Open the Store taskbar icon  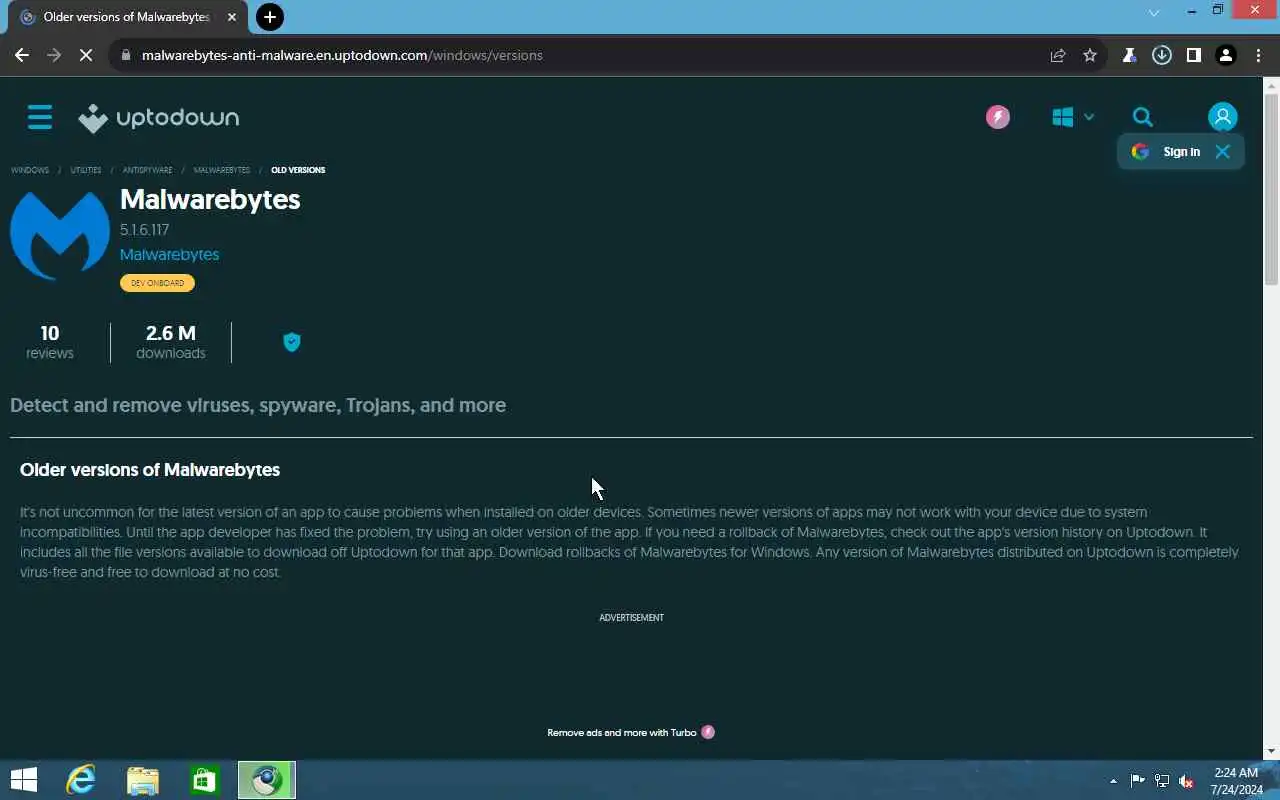pyautogui.click(x=205, y=780)
